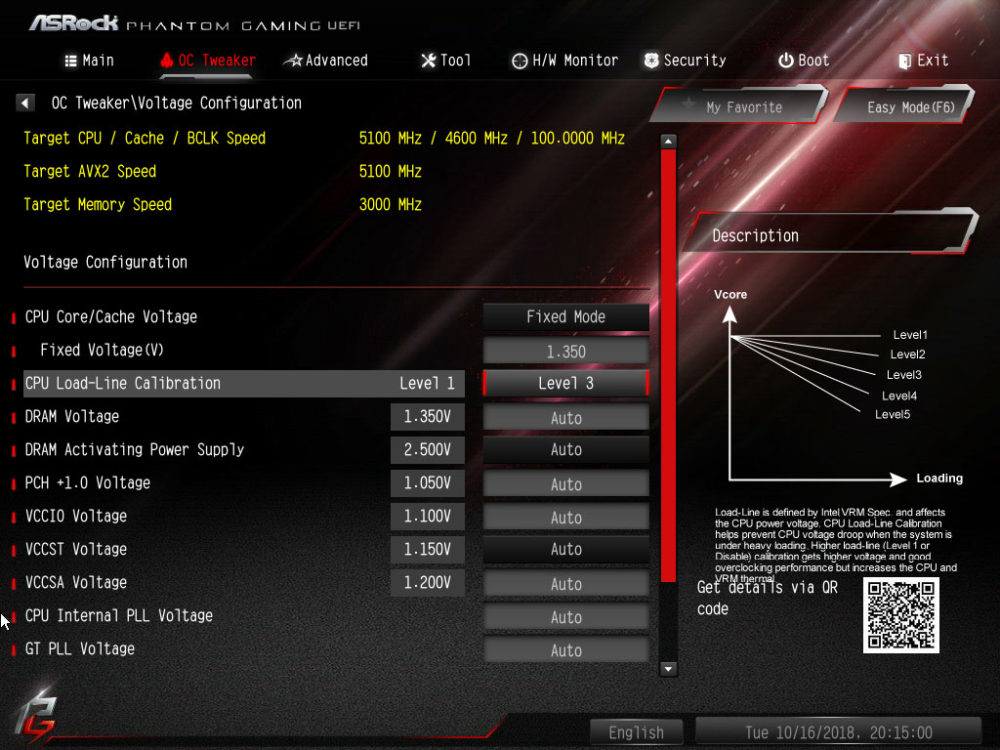Viewport: 1000px width, 750px height.
Task: Click the My Favorite star icon
Action: click(688, 103)
